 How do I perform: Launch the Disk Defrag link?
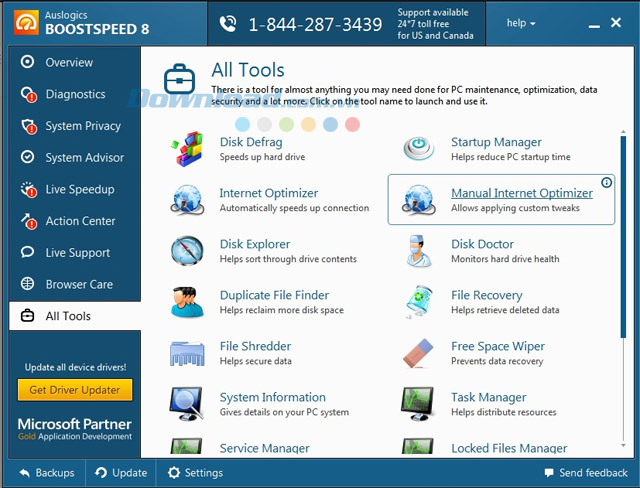point(251,142)
